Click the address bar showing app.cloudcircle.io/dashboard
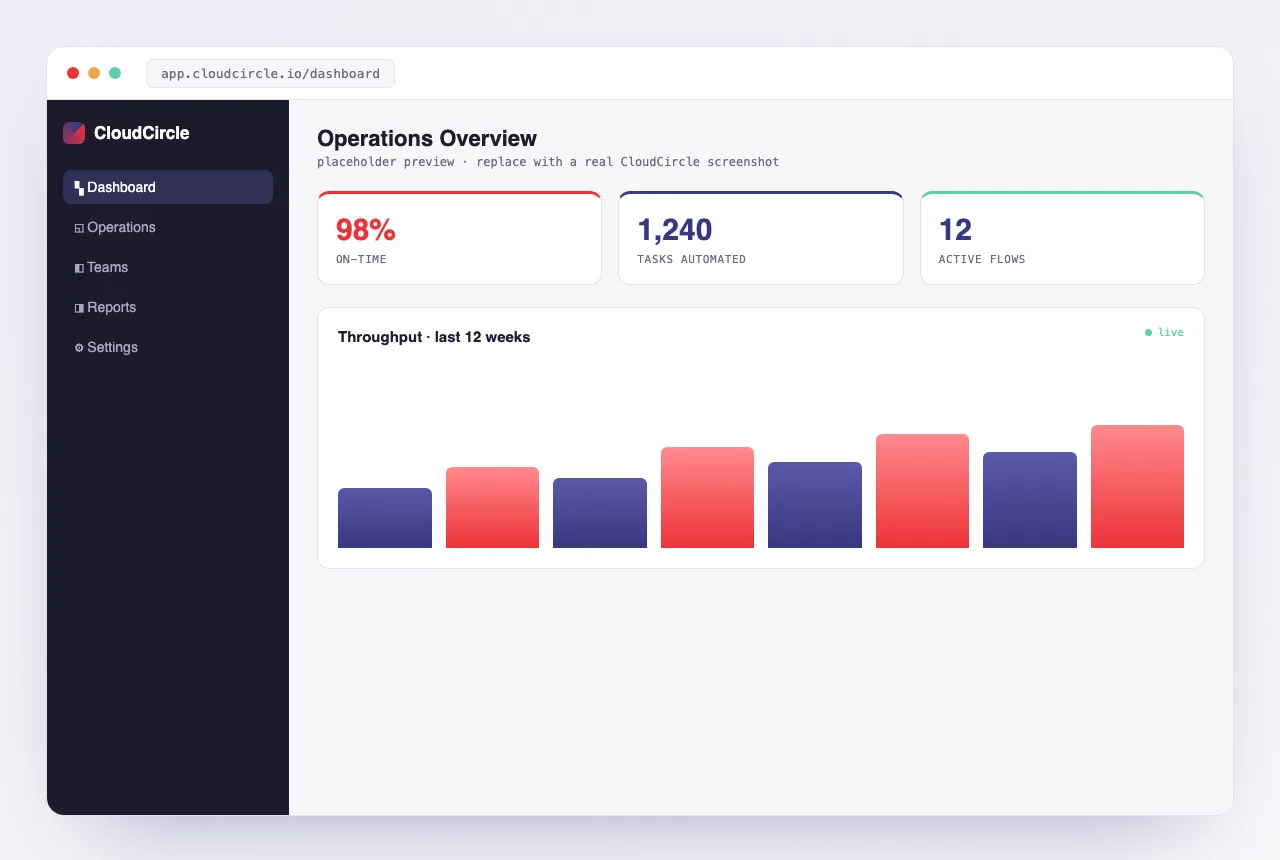The height and width of the screenshot is (860, 1280). [270, 73]
